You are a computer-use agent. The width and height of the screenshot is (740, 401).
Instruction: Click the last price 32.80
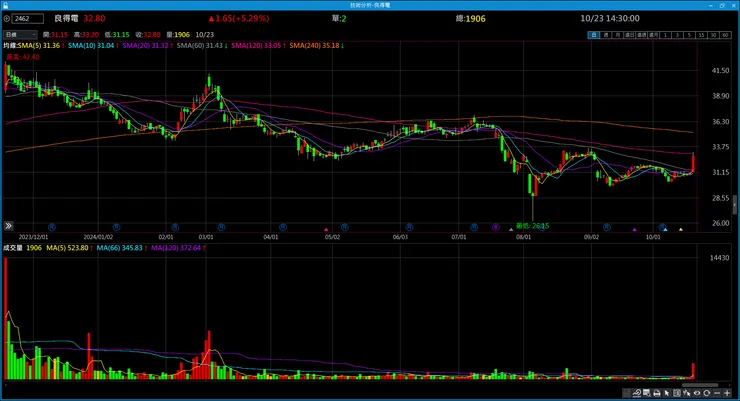pos(94,18)
